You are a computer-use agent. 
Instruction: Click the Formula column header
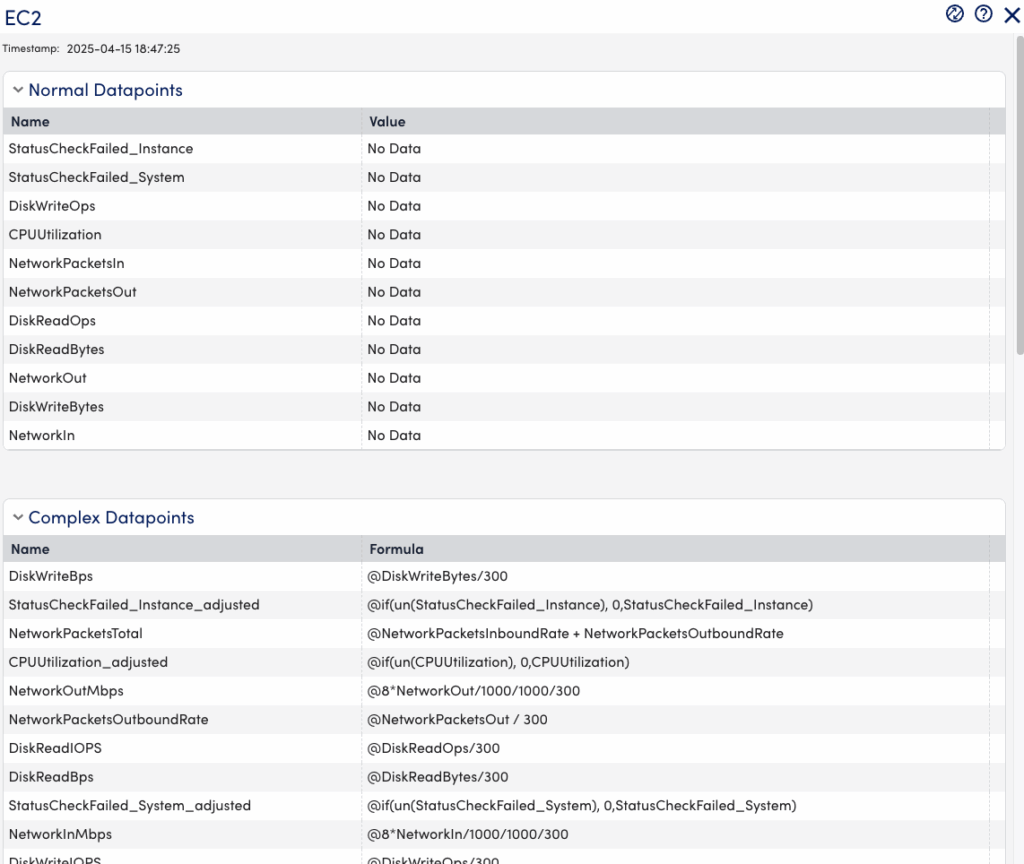click(396, 549)
